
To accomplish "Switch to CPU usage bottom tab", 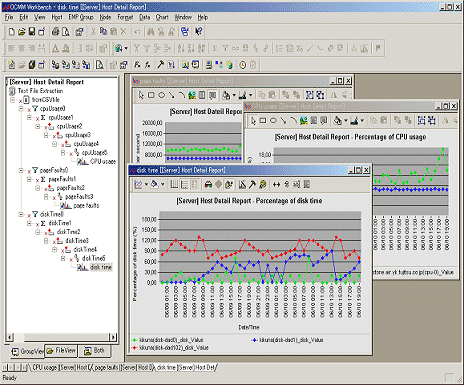I will [60, 367].
